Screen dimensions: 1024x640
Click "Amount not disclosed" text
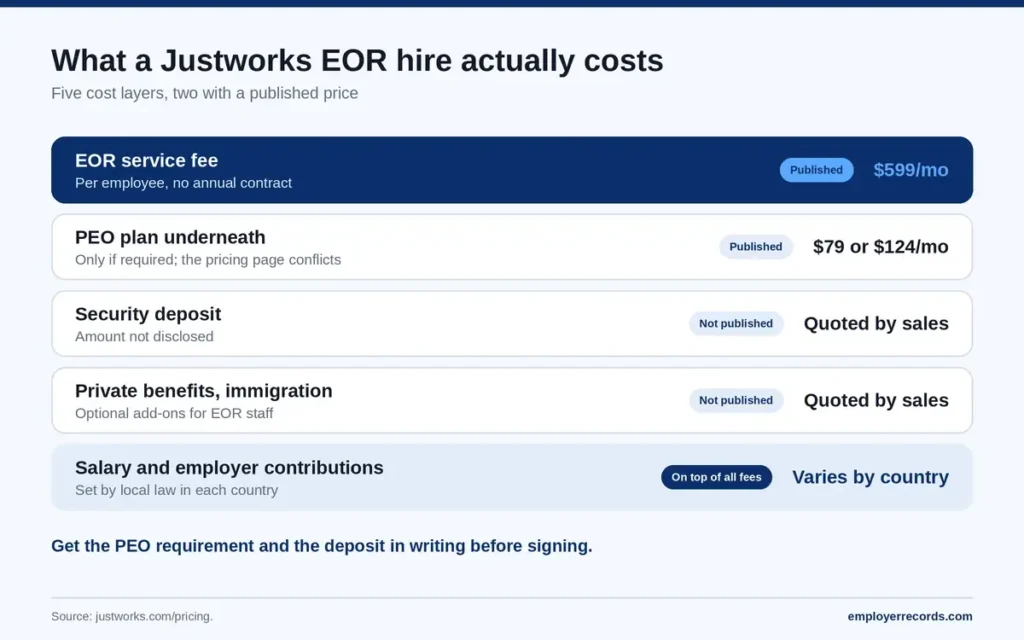[144, 336]
